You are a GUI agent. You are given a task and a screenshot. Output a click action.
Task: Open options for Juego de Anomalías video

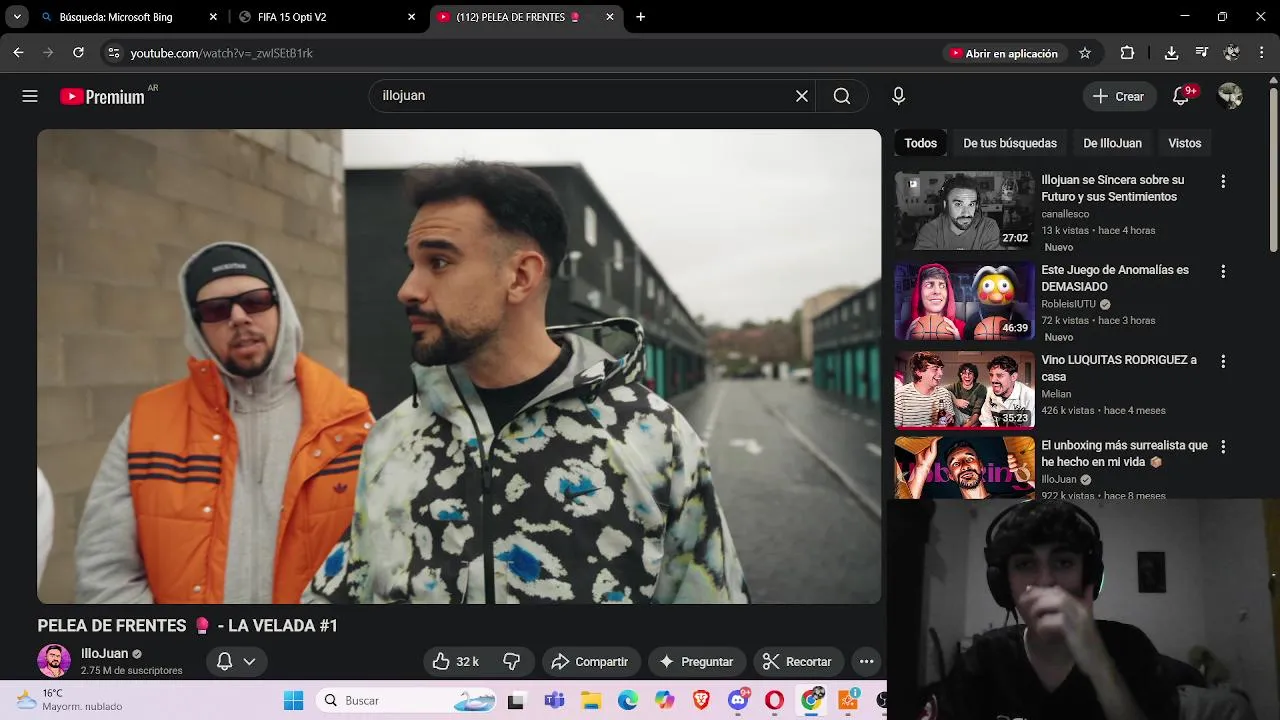1222,272
